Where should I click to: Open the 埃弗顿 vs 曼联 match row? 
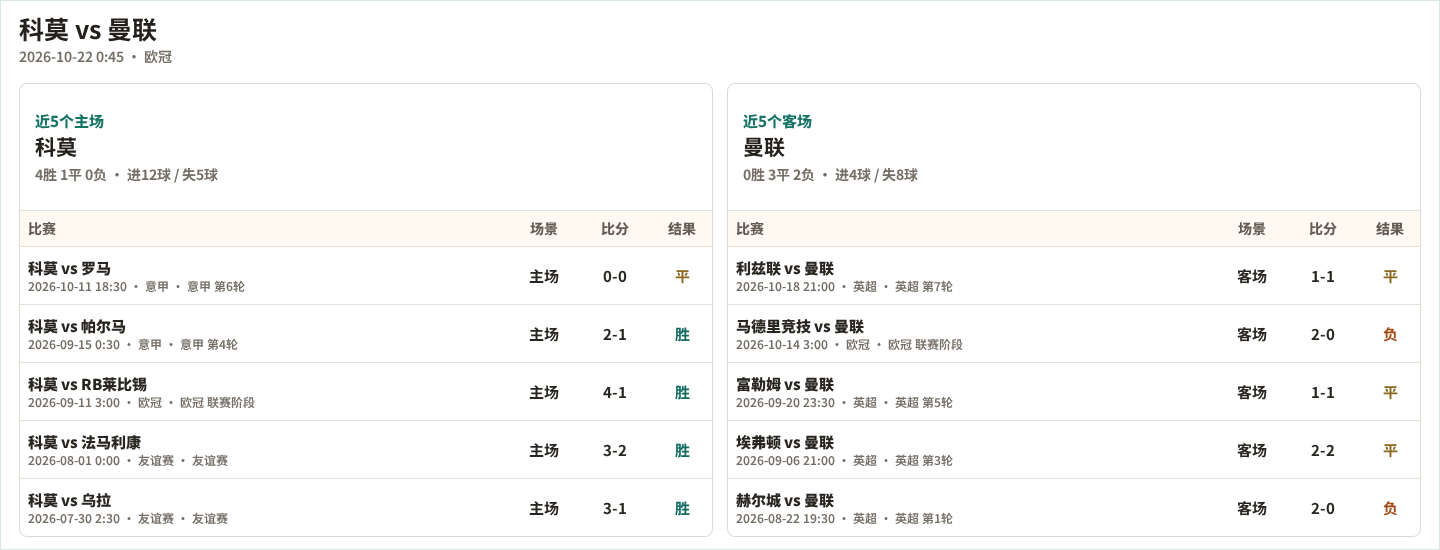point(1074,450)
